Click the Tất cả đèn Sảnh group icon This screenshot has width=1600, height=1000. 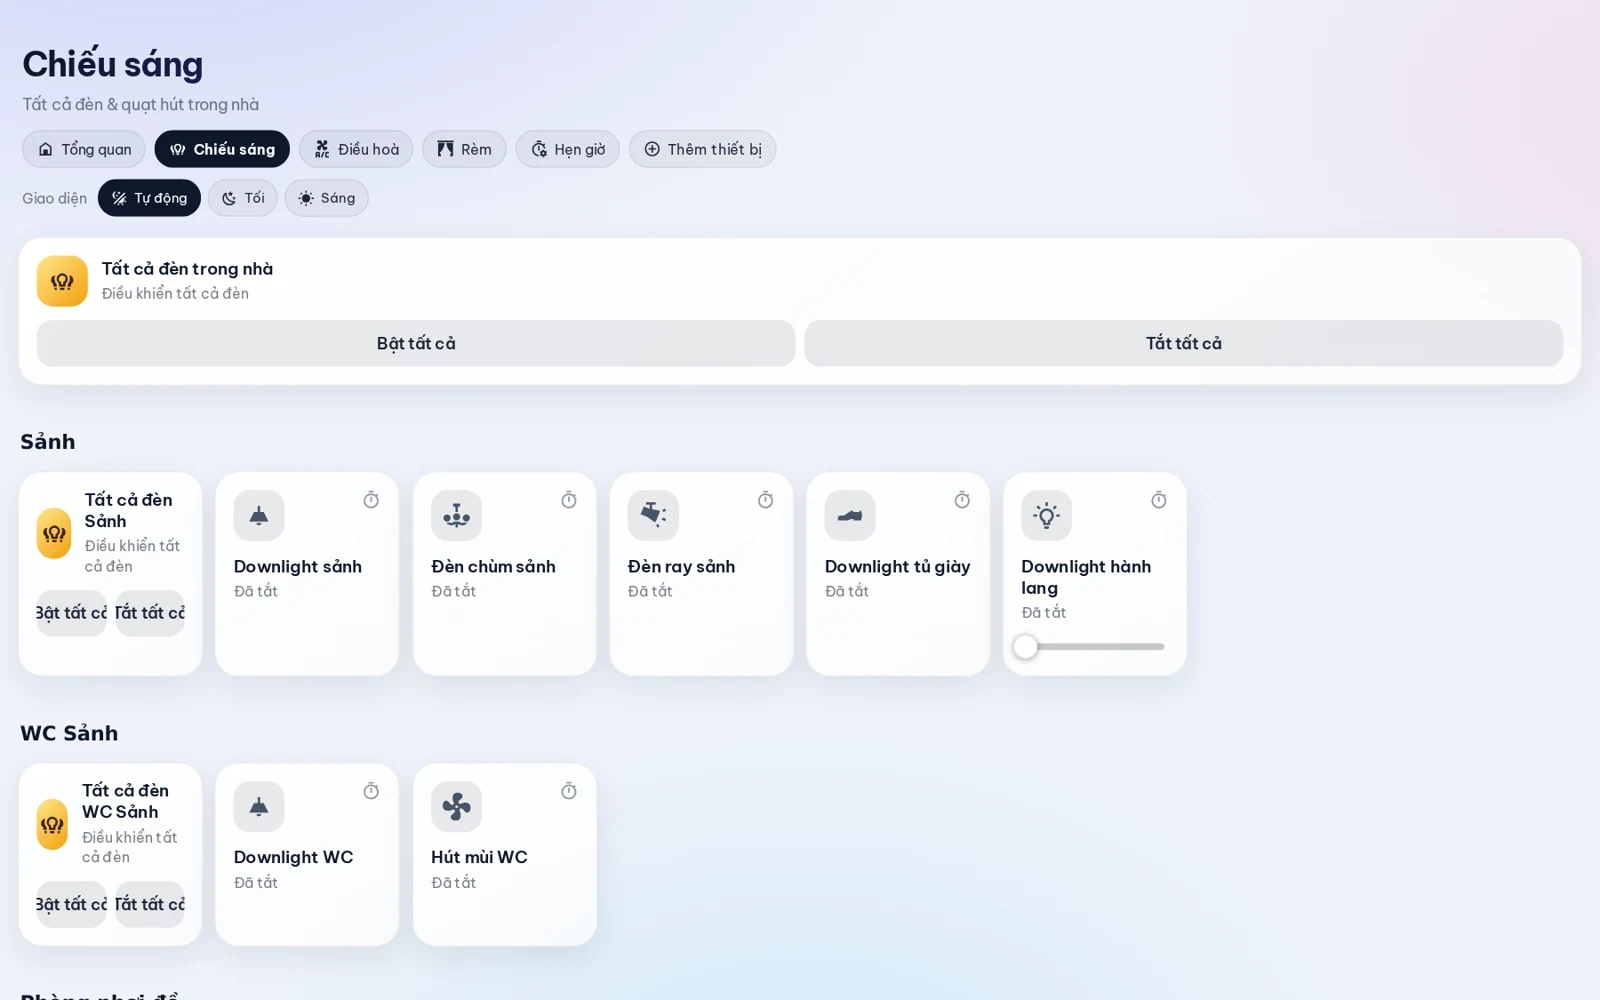pyautogui.click(x=54, y=533)
